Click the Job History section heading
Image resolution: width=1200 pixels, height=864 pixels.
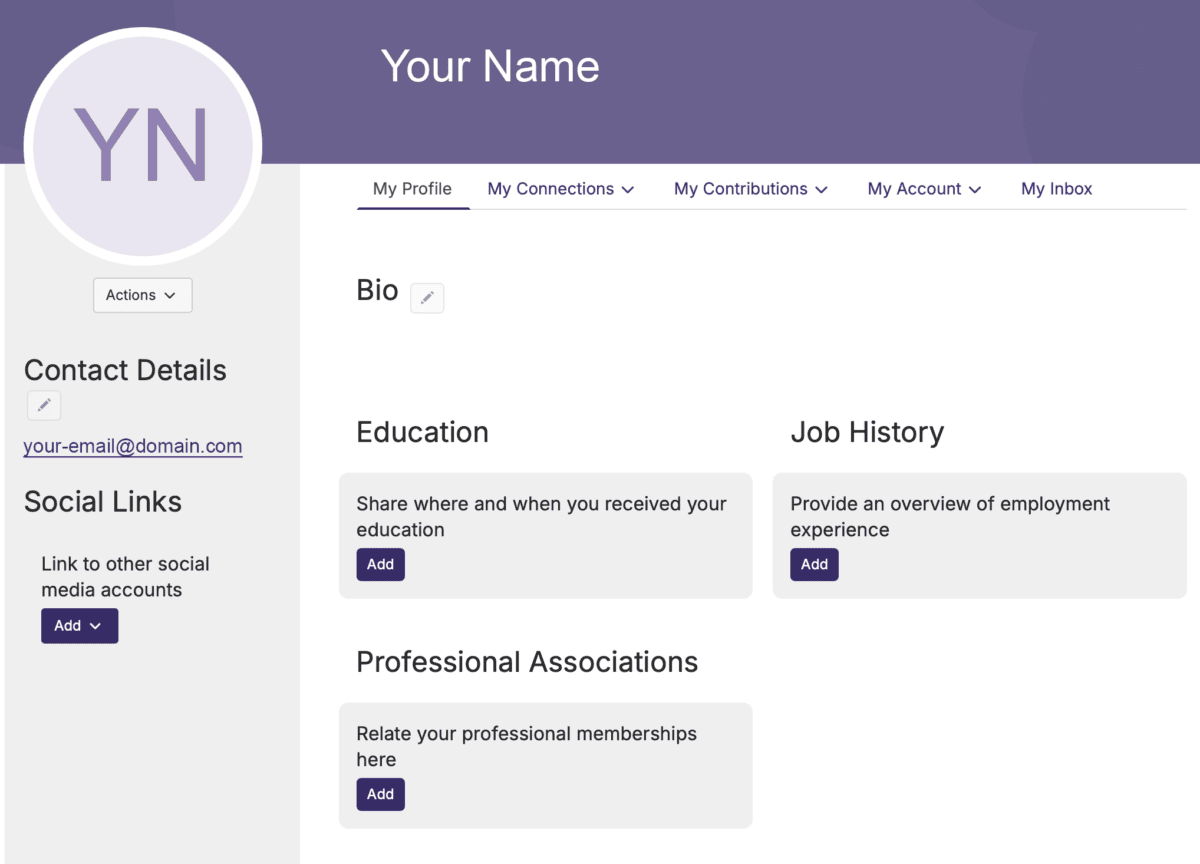coord(867,432)
